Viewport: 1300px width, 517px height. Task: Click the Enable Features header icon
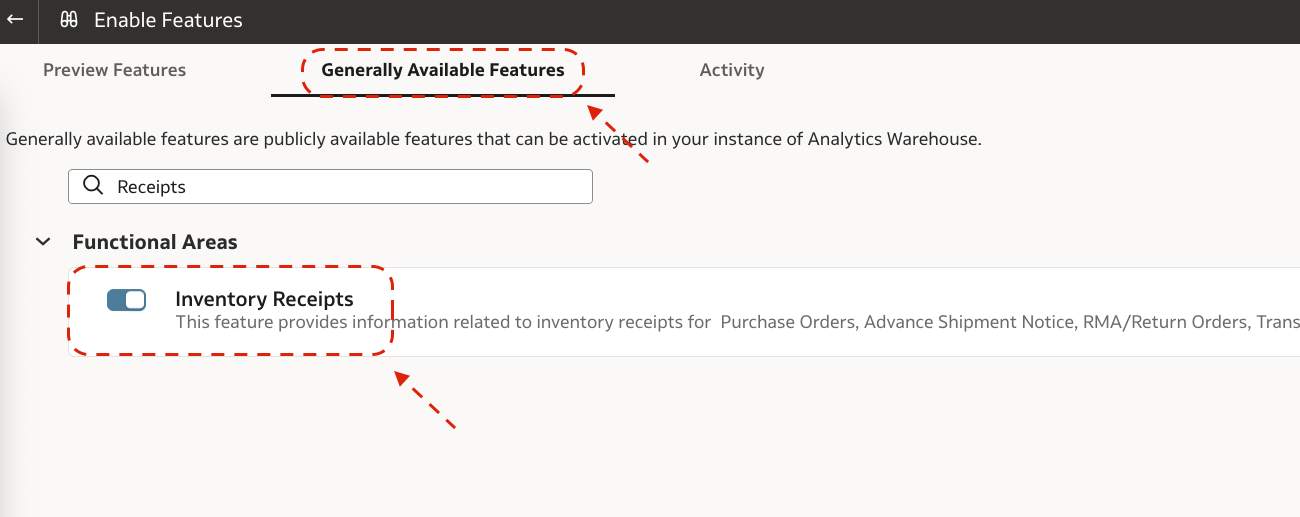tap(68, 20)
